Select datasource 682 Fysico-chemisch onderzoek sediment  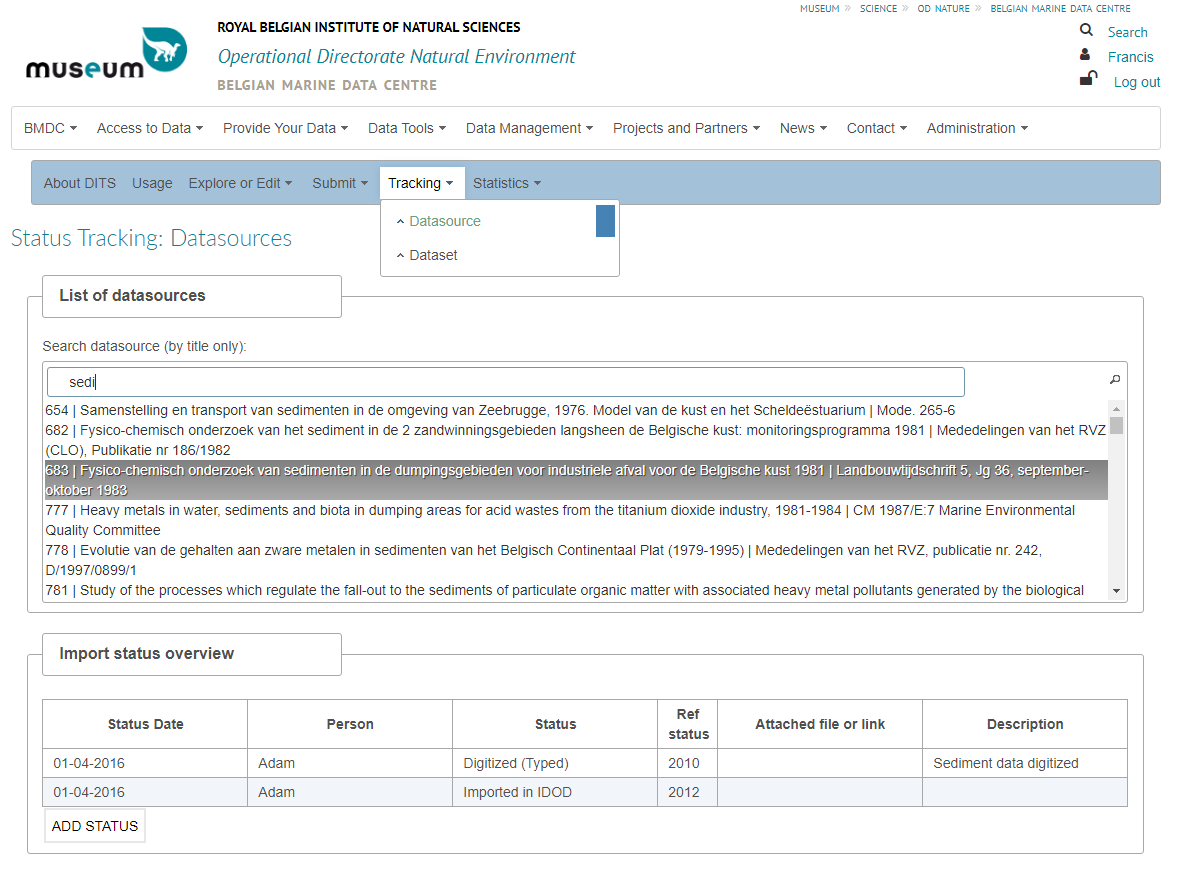(x=576, y=440)
